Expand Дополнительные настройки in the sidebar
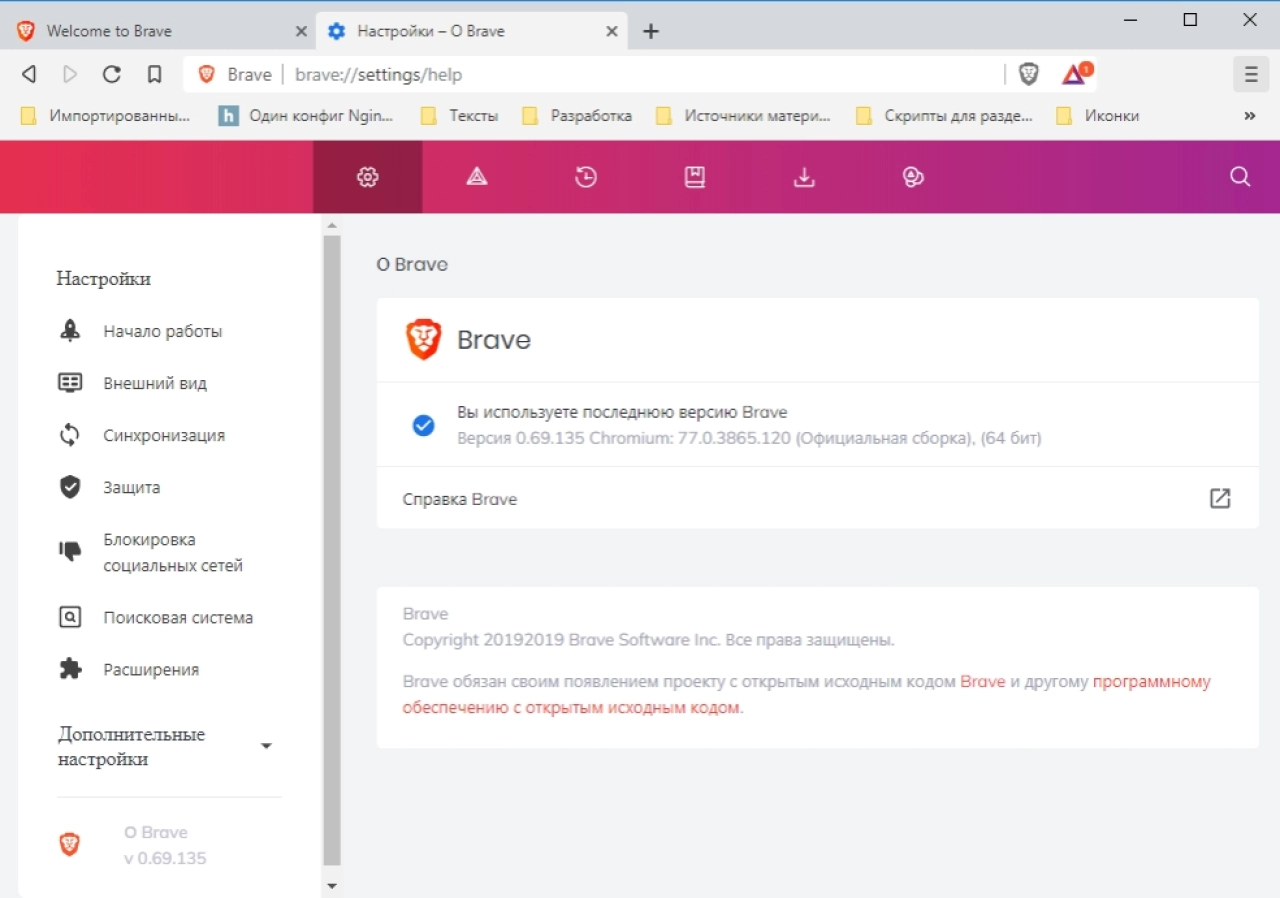 pos(166,747)
